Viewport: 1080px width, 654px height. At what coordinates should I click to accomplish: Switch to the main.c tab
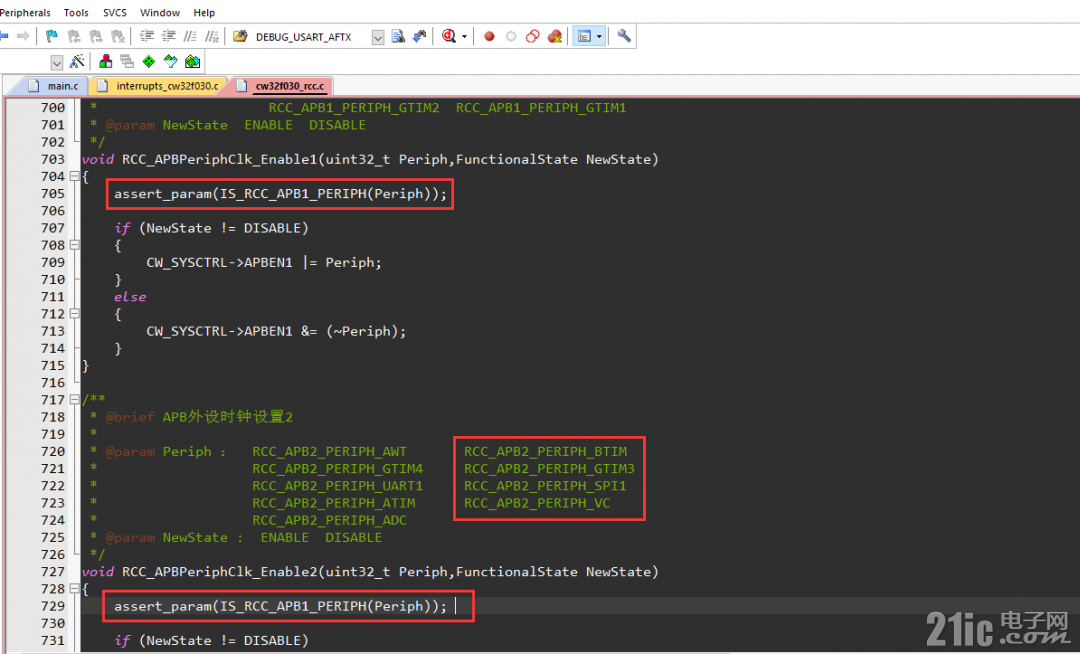54,86
